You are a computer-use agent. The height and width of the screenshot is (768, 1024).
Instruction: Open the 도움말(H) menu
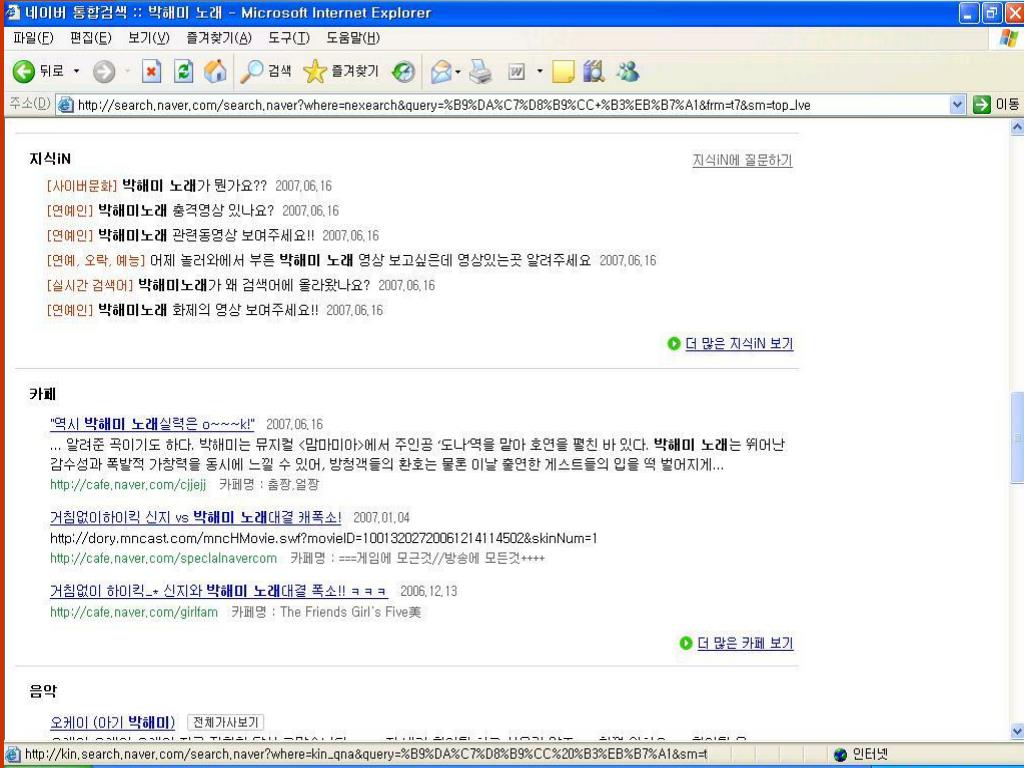coord(353,38)
